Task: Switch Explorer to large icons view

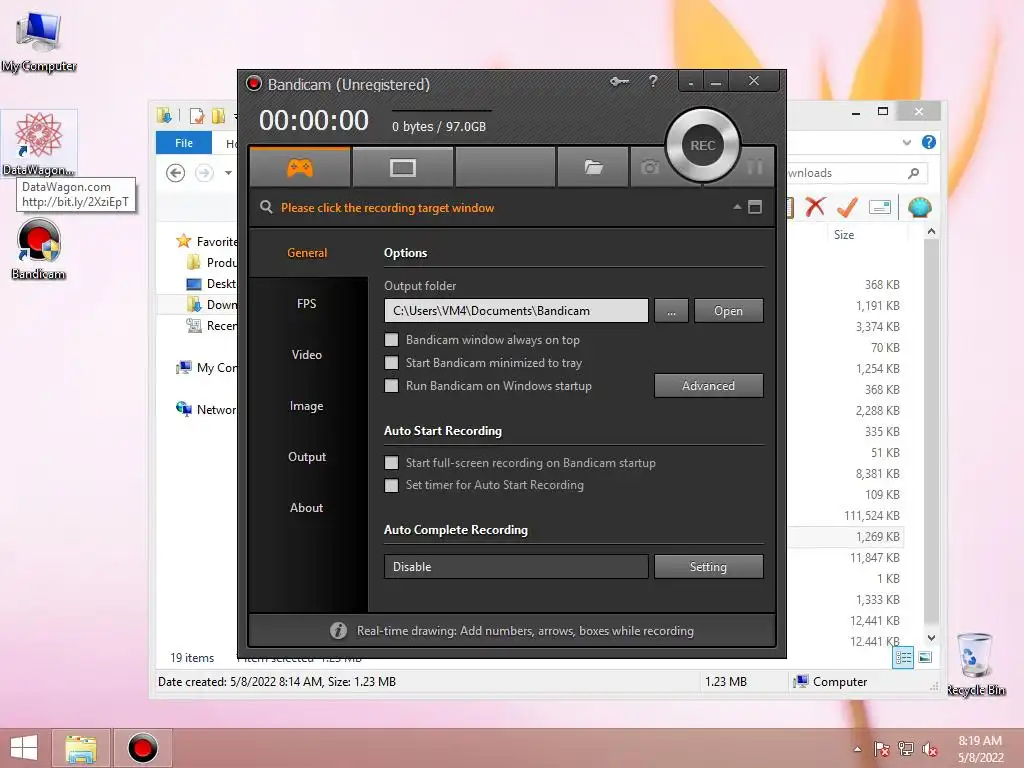Action: pos(925,658)
